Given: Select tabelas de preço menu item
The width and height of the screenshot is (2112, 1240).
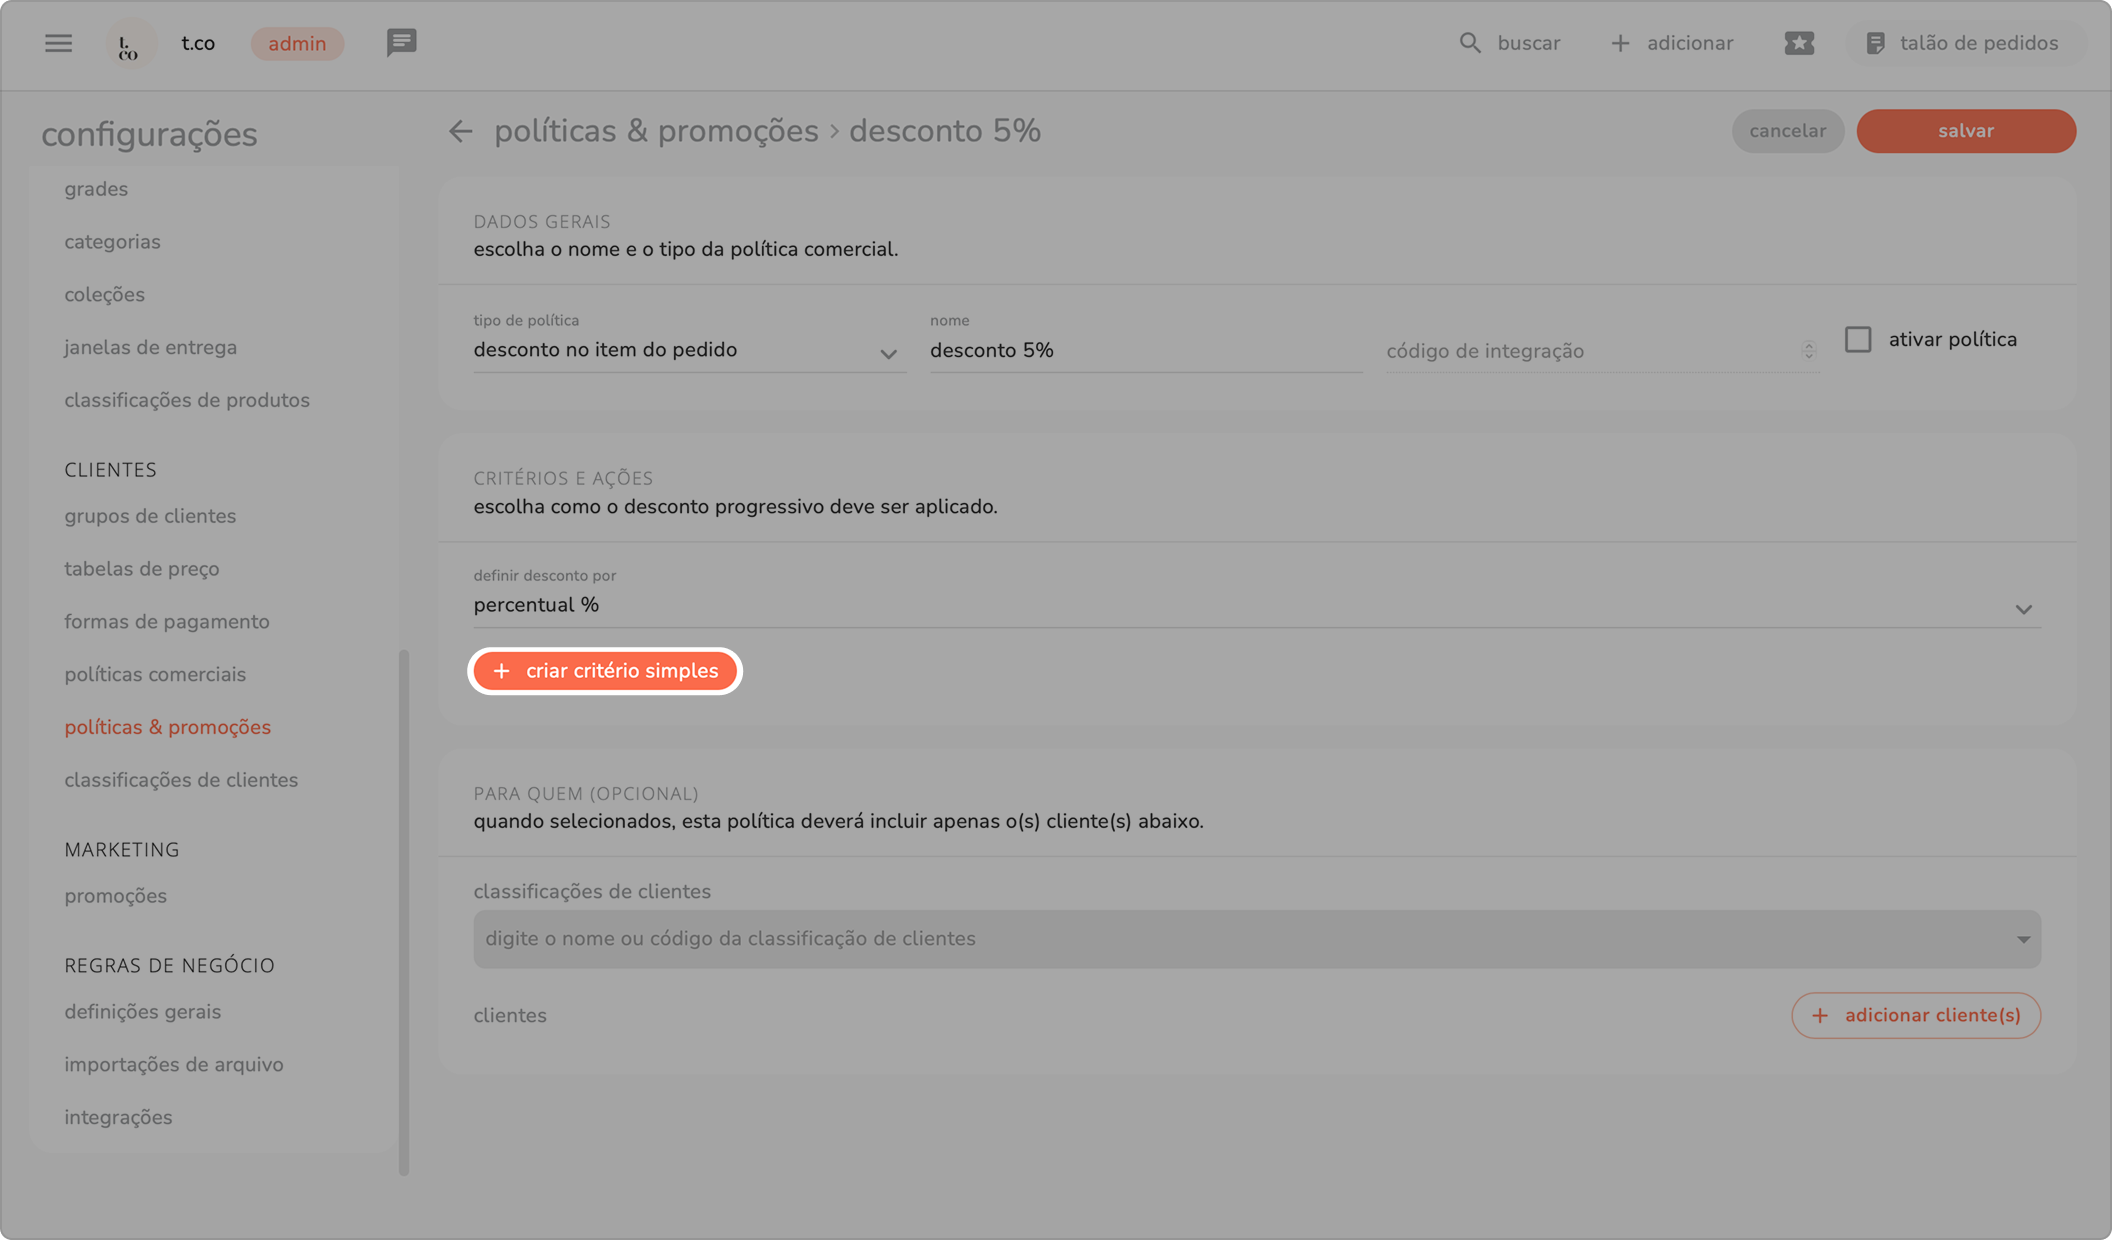Looking at the screenshot, I should (142, 569).
